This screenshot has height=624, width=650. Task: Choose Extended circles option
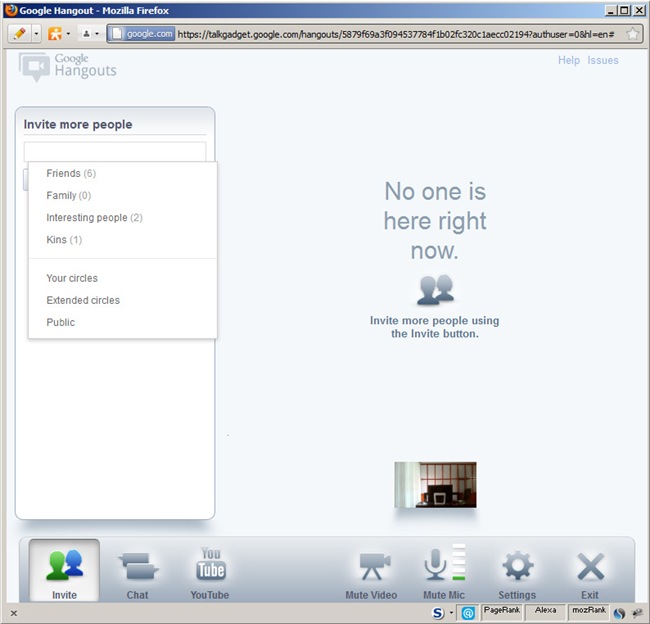123,300
